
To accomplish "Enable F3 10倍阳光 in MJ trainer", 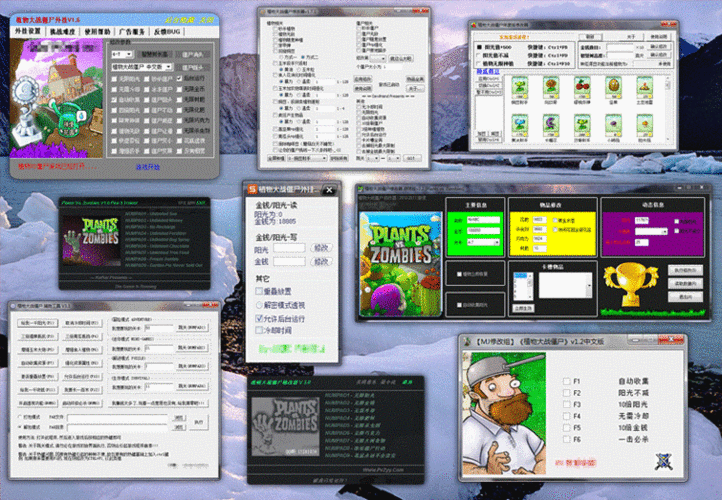I will coord(566,405).
